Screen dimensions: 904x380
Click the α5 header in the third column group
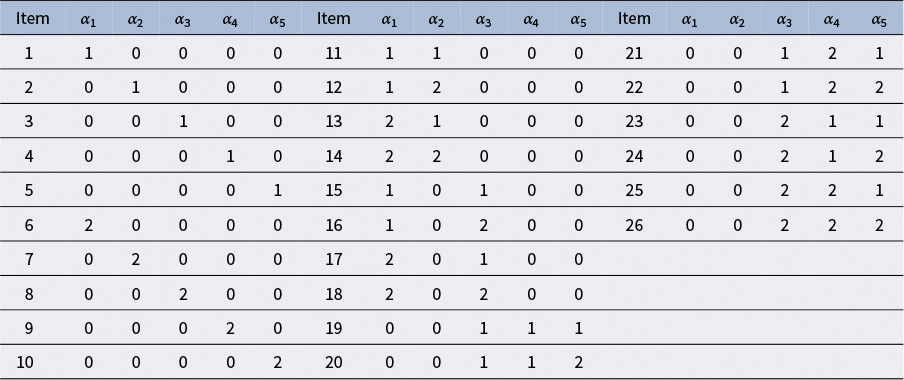[x=879, y=20]
